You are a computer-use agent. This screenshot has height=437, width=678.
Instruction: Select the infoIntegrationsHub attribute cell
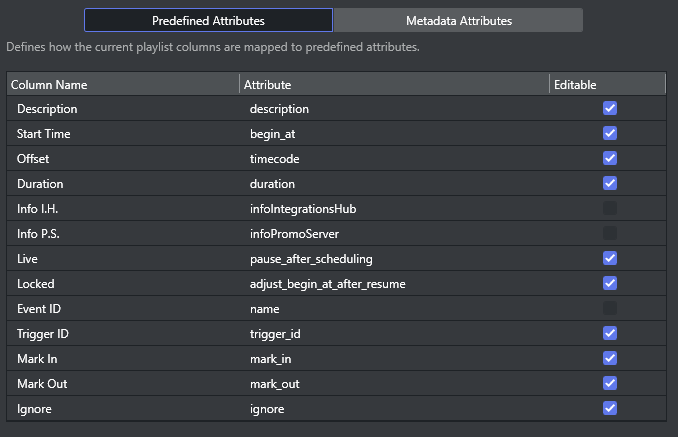coord(303,209)
